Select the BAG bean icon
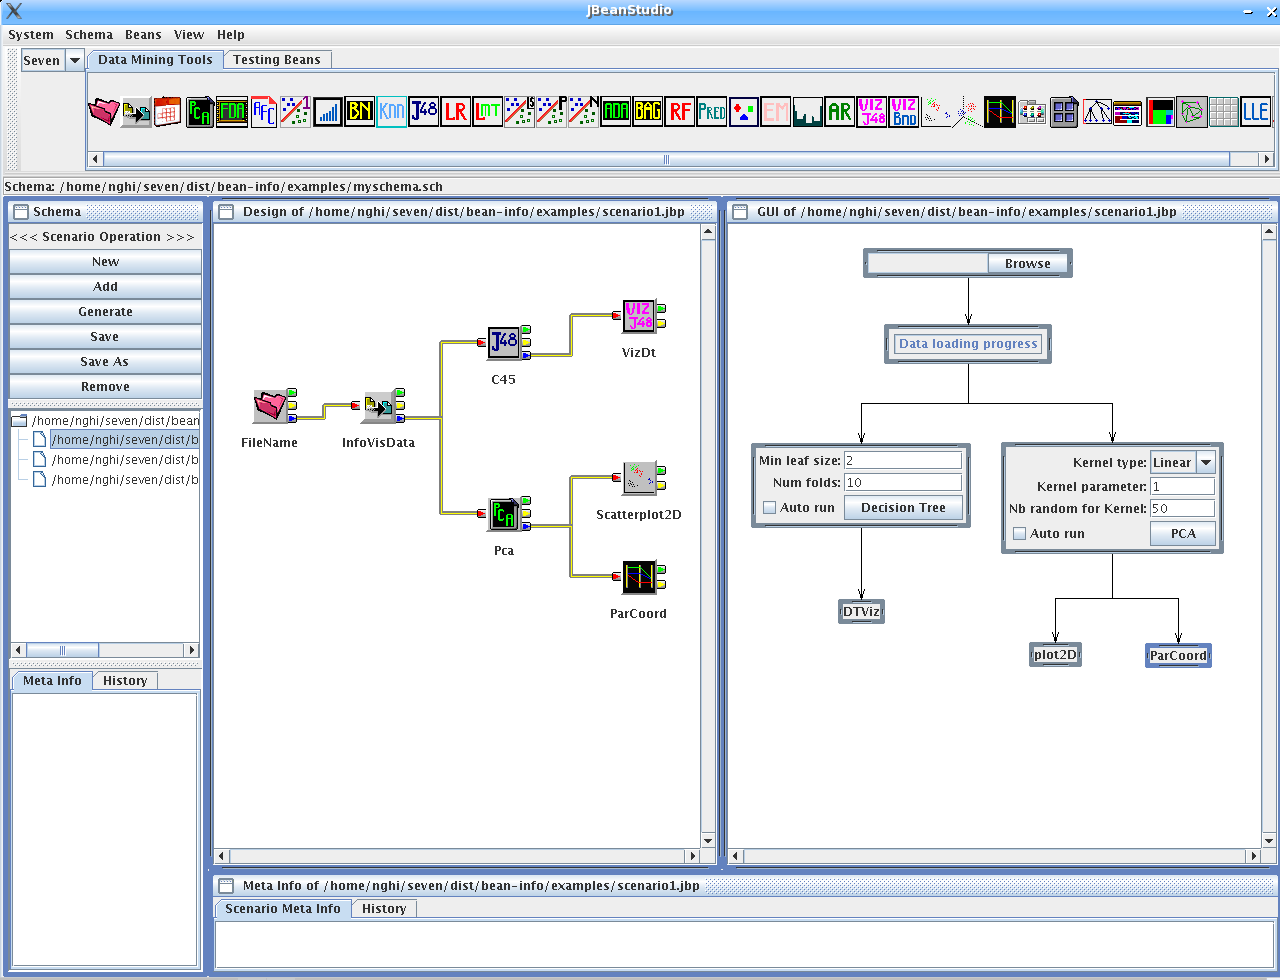 pyautogui.click(x=648, y=111)
